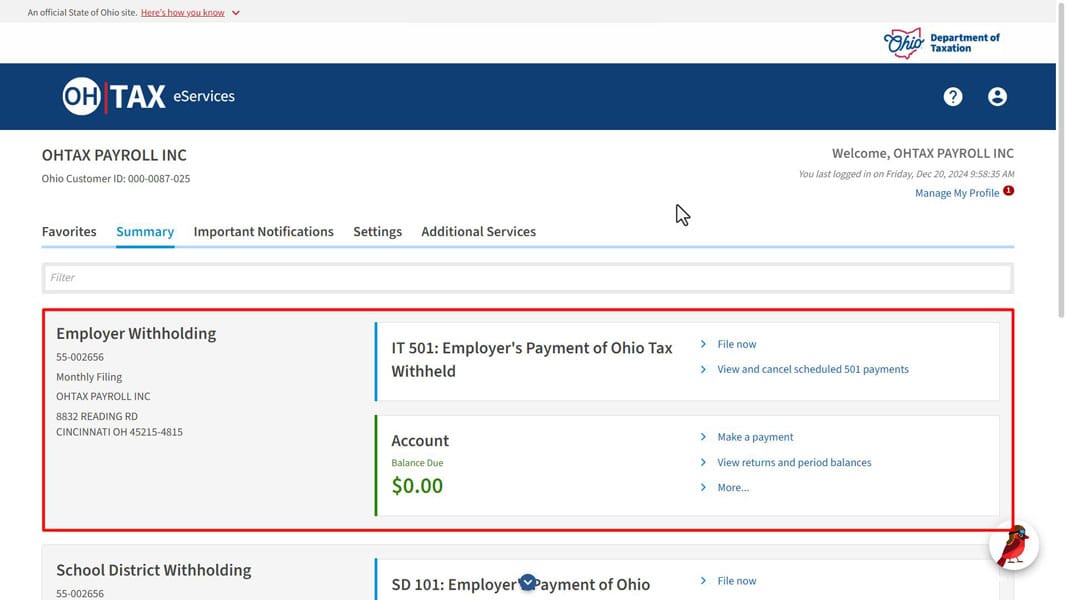Click the OH|TAX eServices logo
This screenshot has height=600, width=1067.
[x=148, y=97]
